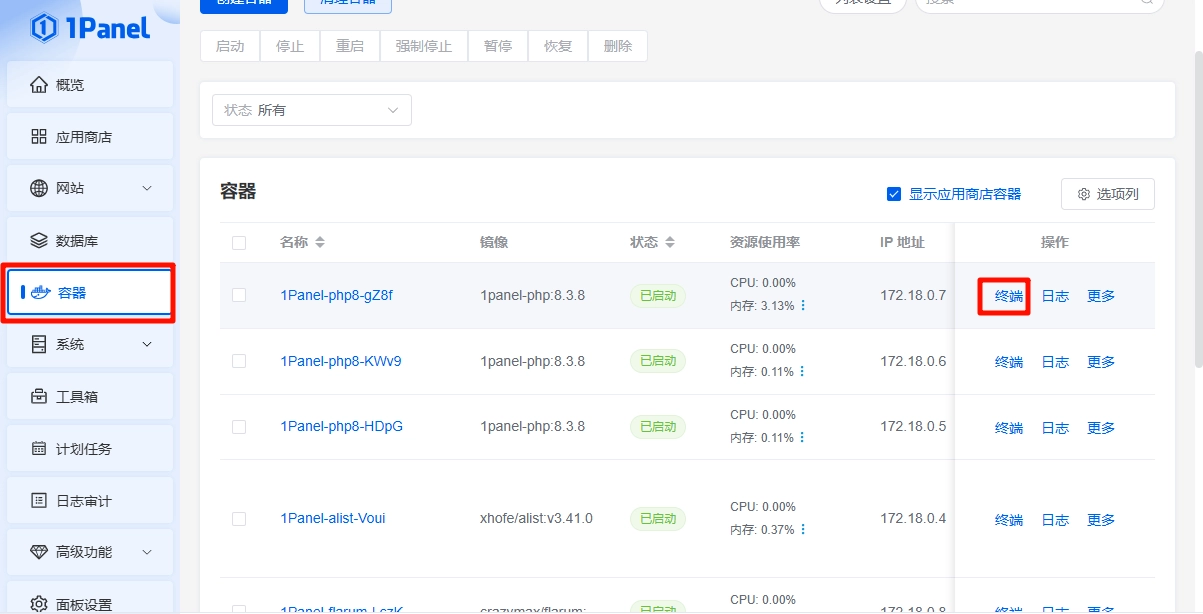The height and width of the screenshot is (614, 1203).
Task: Open the 概览 home icon
Action: [39, 85]
